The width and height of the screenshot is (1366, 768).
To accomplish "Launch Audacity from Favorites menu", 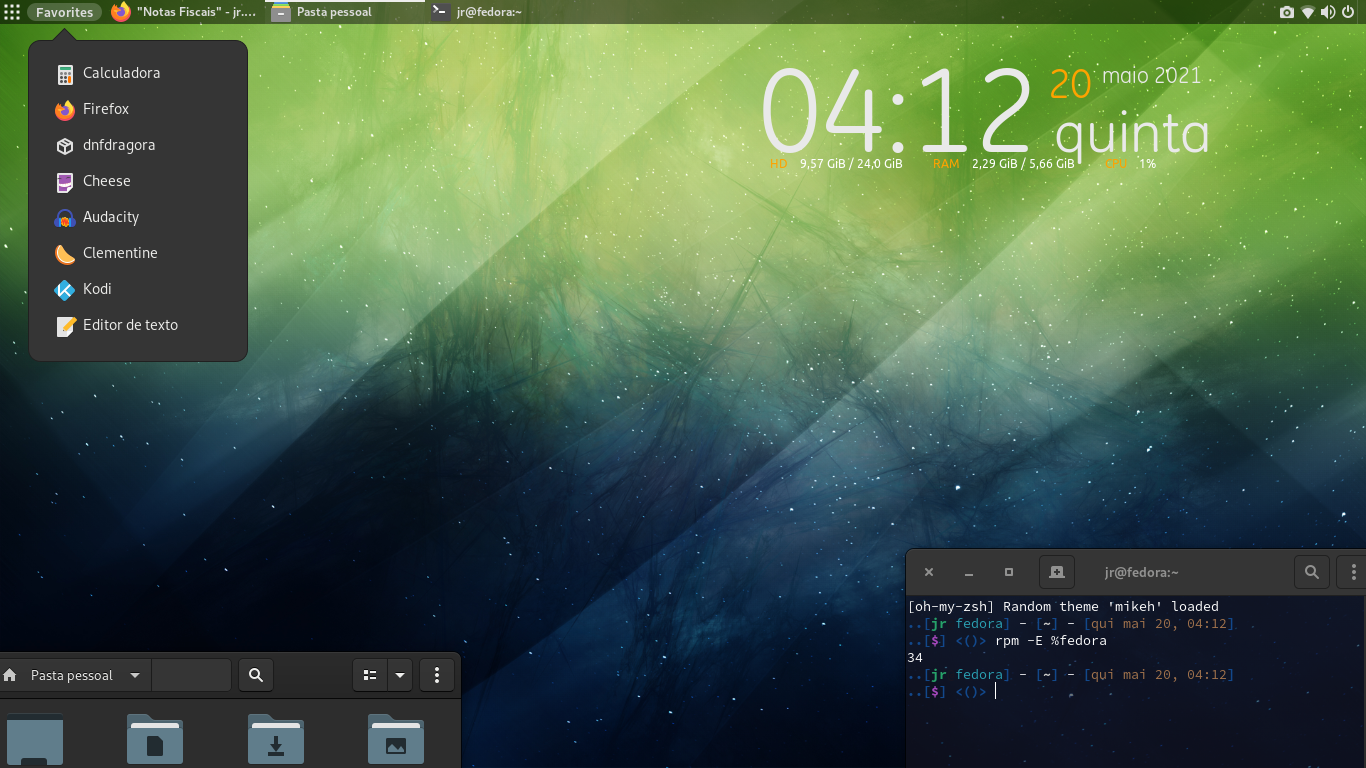I will coord(110,217).
